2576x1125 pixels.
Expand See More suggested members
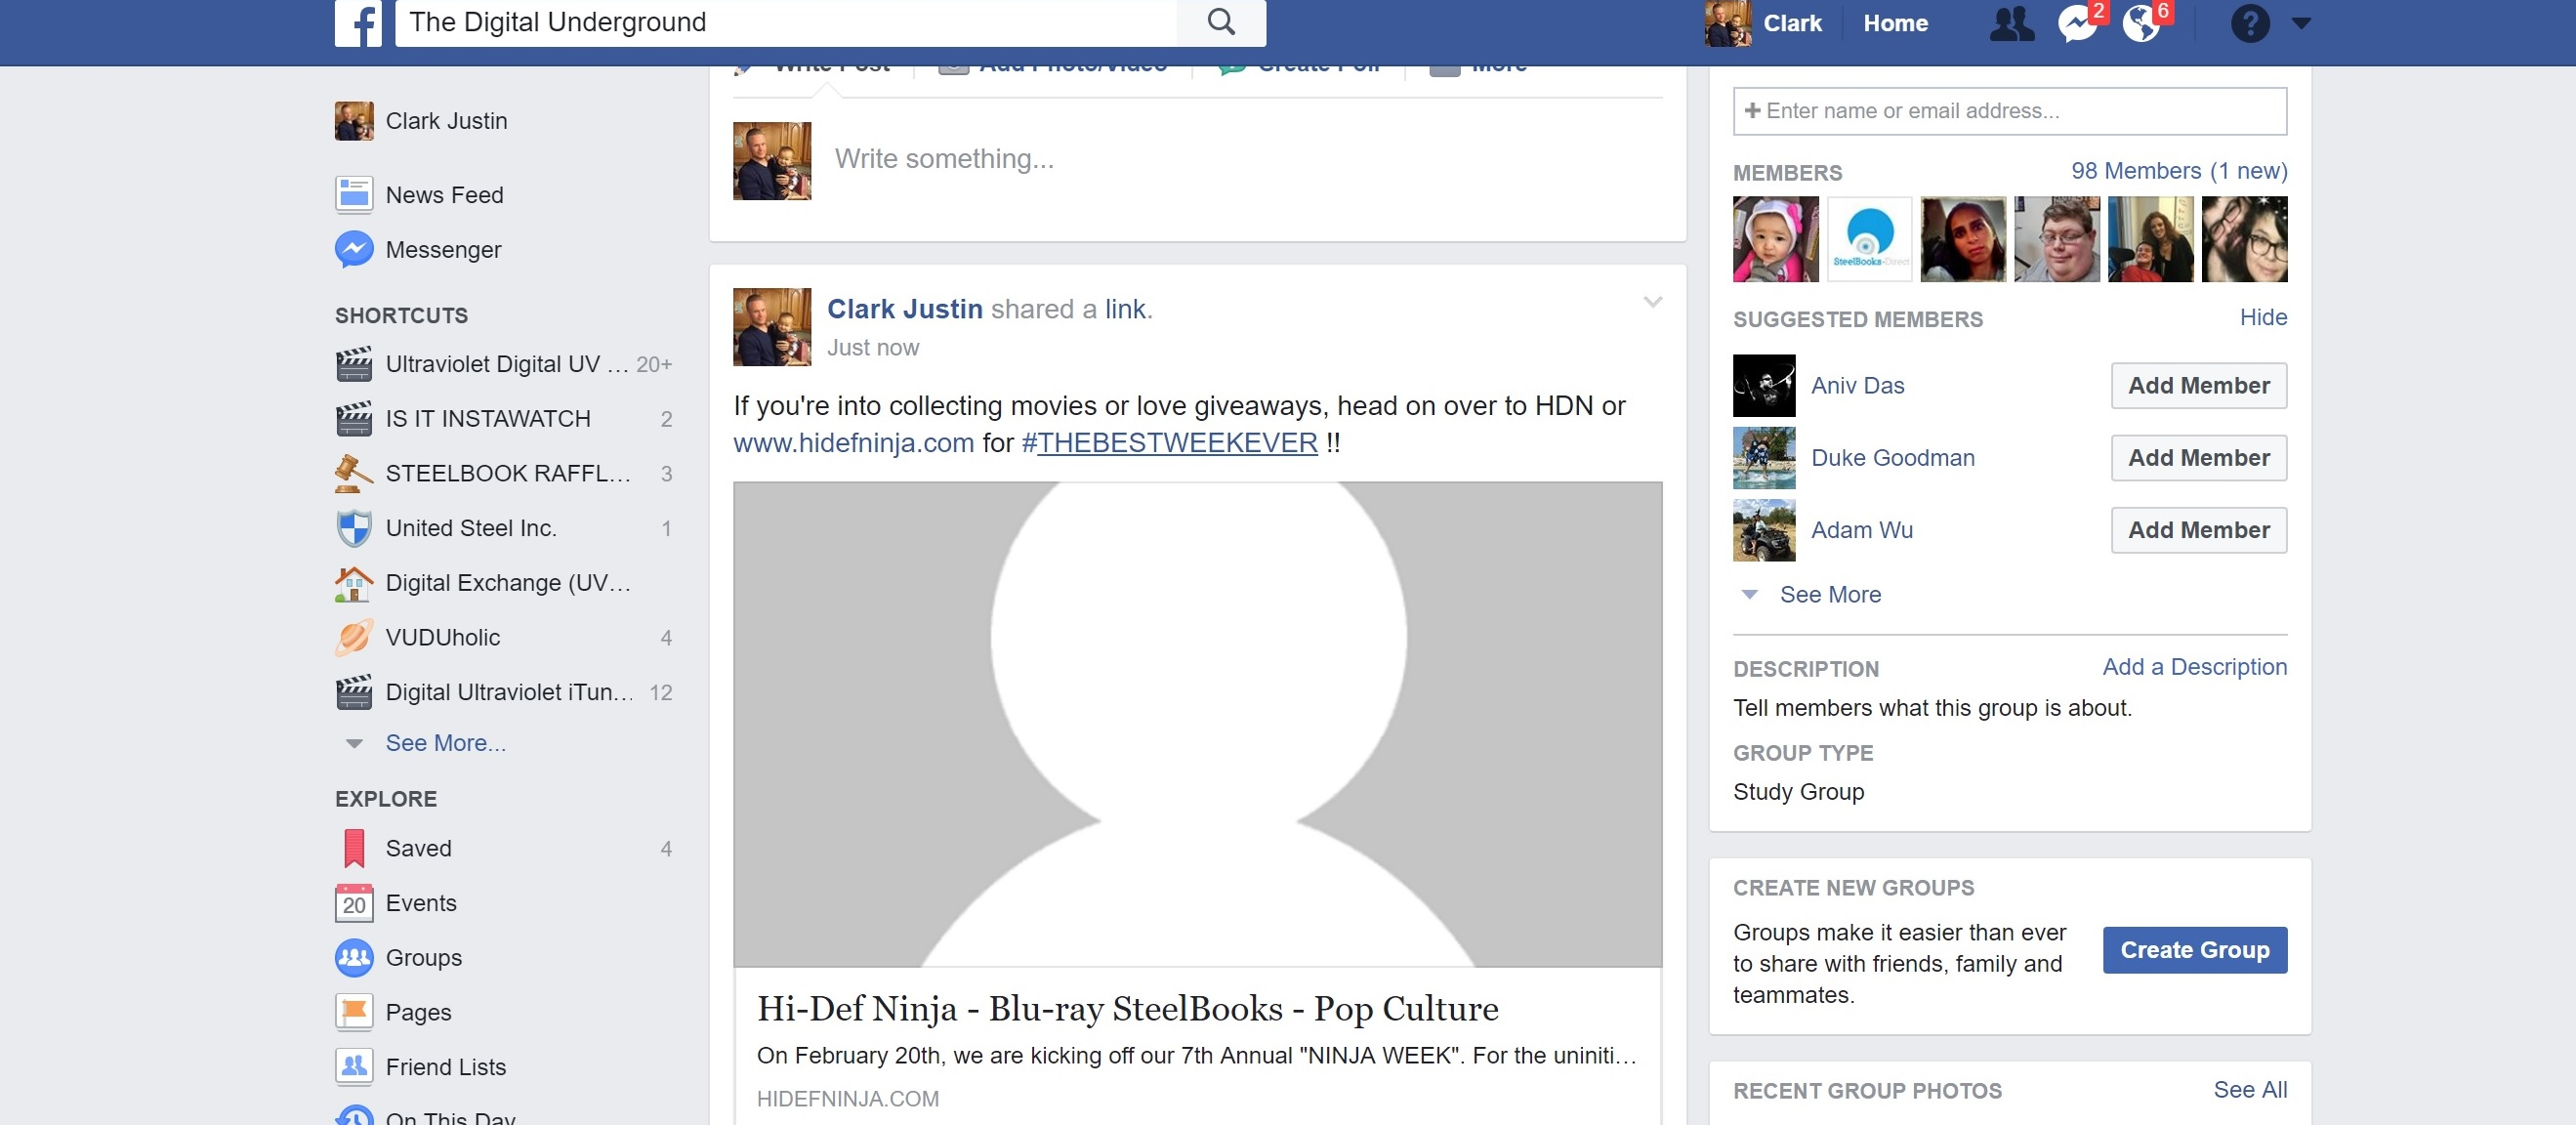(1829, 595)
